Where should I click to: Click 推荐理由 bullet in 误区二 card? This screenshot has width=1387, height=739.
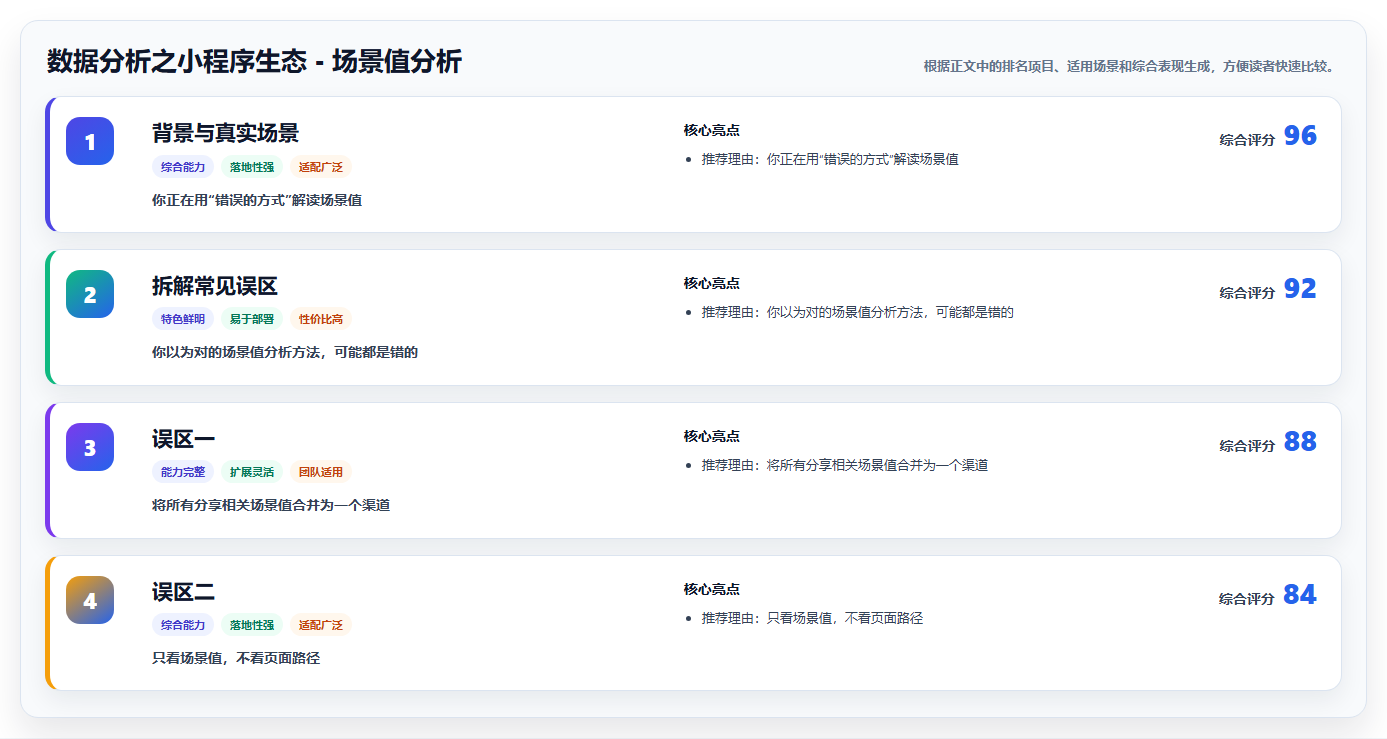[x=812, y=618]
